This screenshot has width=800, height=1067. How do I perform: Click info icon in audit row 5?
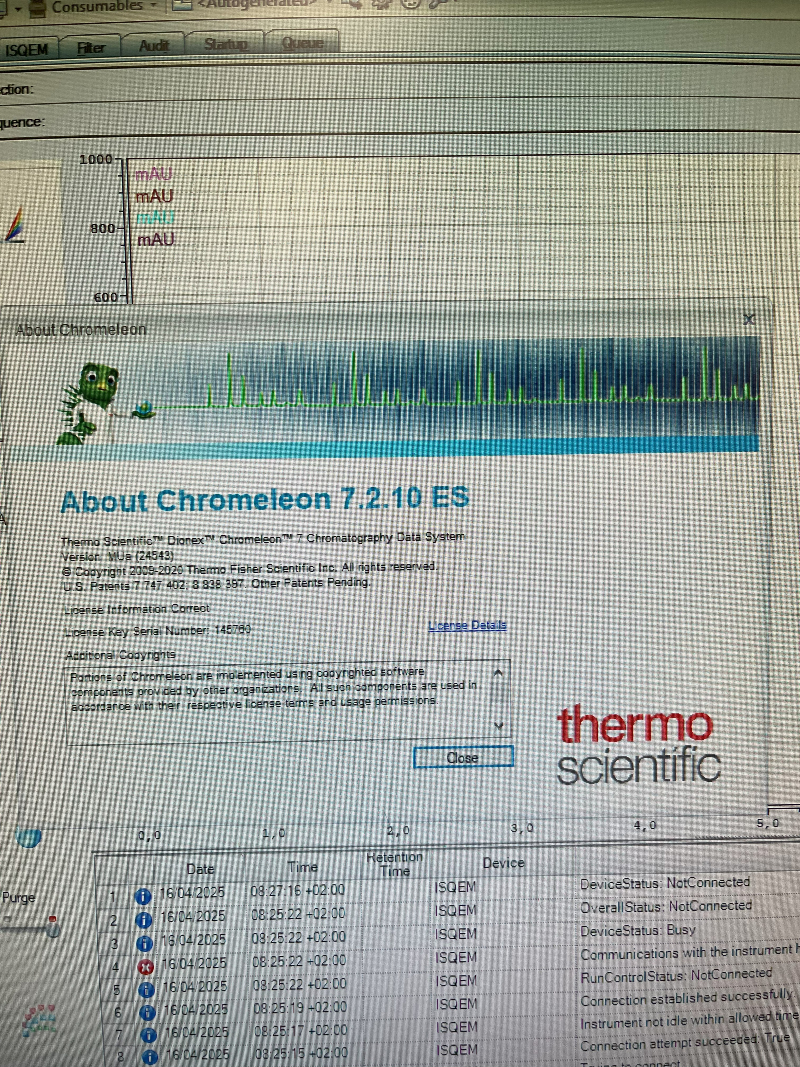(146, 990)
